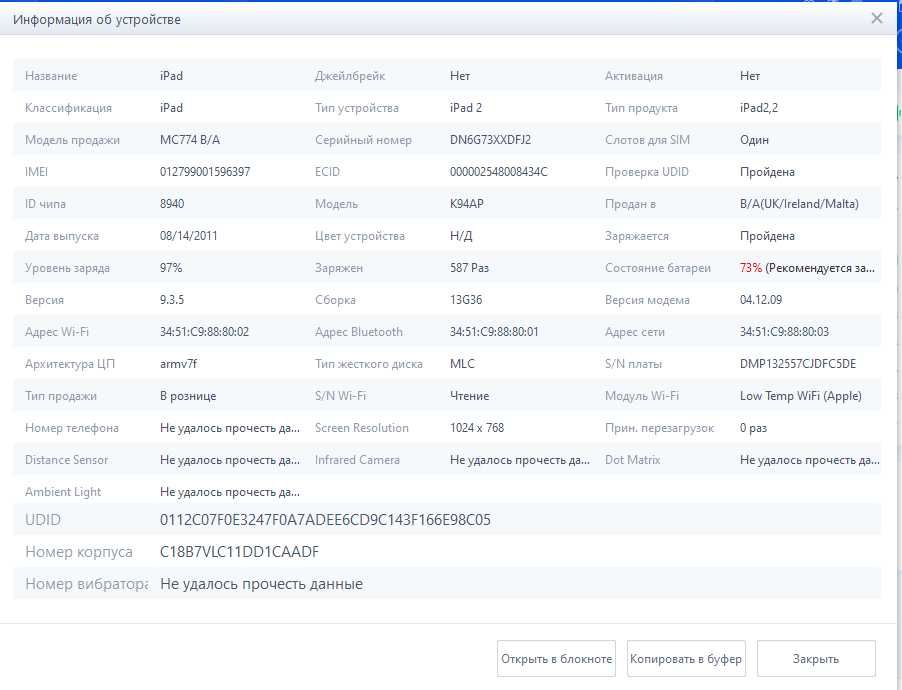This screenshot has width=902, height=690.
Task: Click CPU architecture armv7f value
Action: click(x=178, y=364)
